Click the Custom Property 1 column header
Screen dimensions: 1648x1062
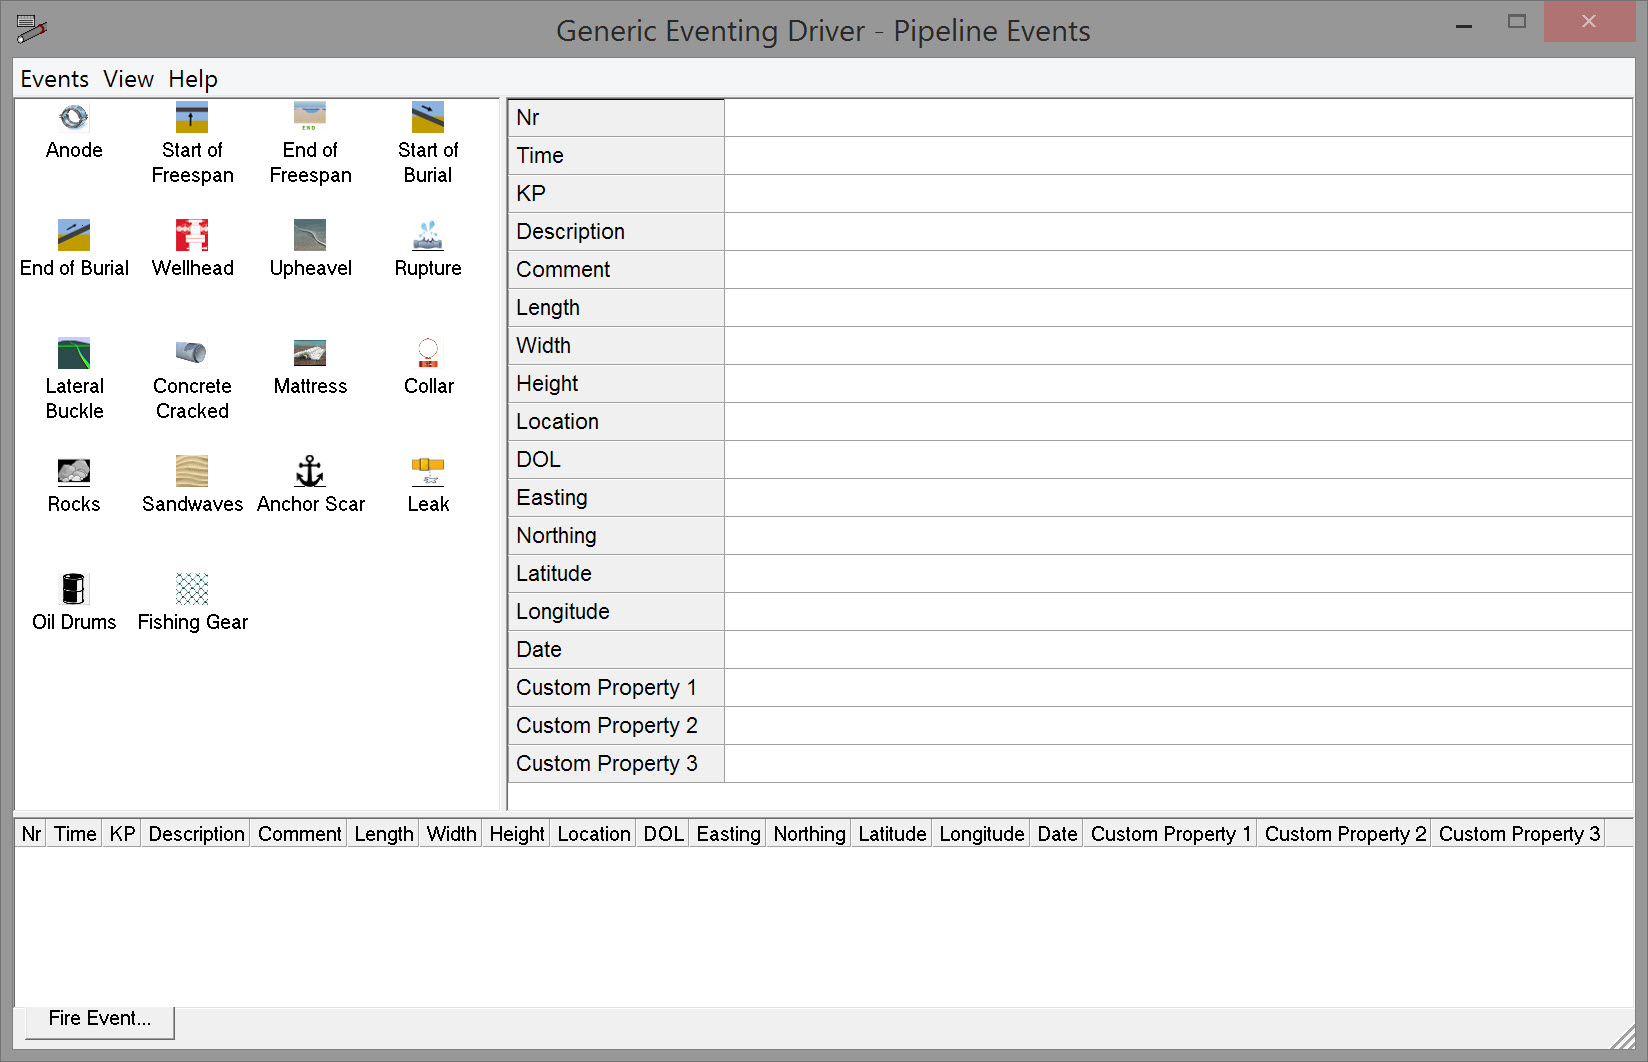(1170, 834)
